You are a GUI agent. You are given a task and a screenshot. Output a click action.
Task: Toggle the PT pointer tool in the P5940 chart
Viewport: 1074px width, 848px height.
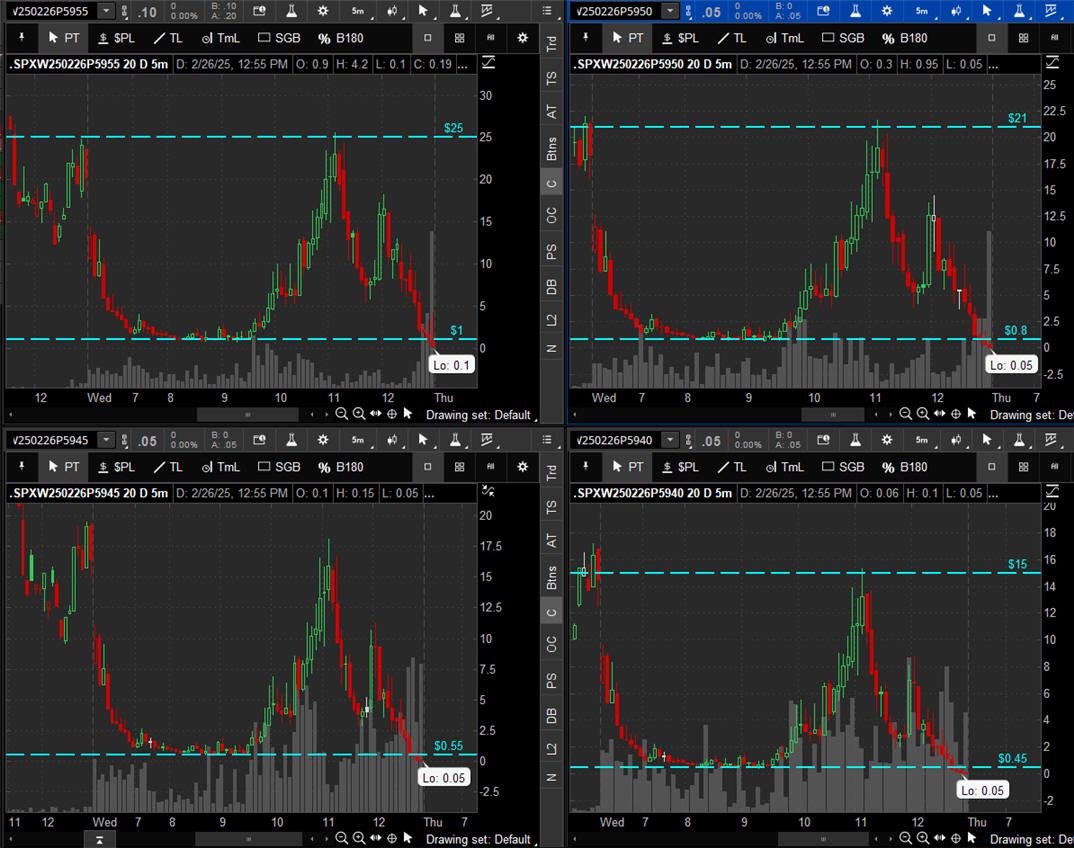coord(627,467)
